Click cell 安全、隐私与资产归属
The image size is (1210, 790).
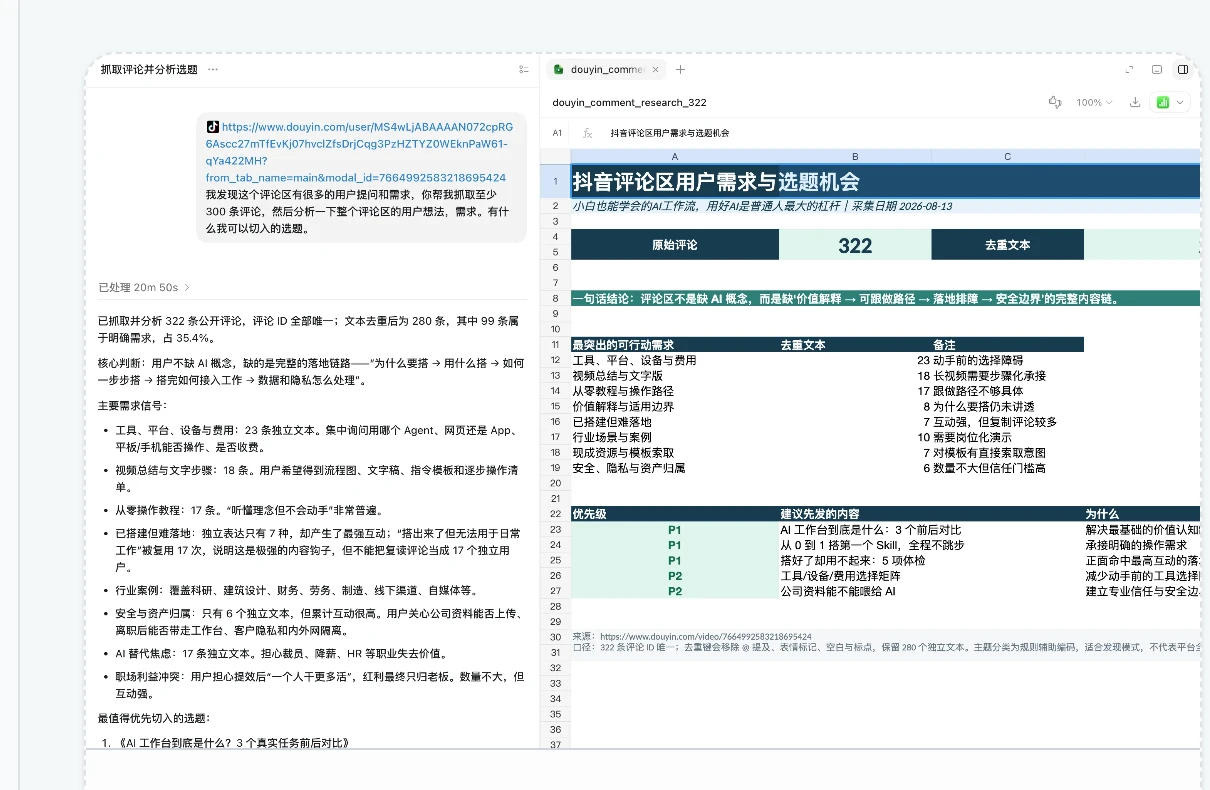(675, 468)
